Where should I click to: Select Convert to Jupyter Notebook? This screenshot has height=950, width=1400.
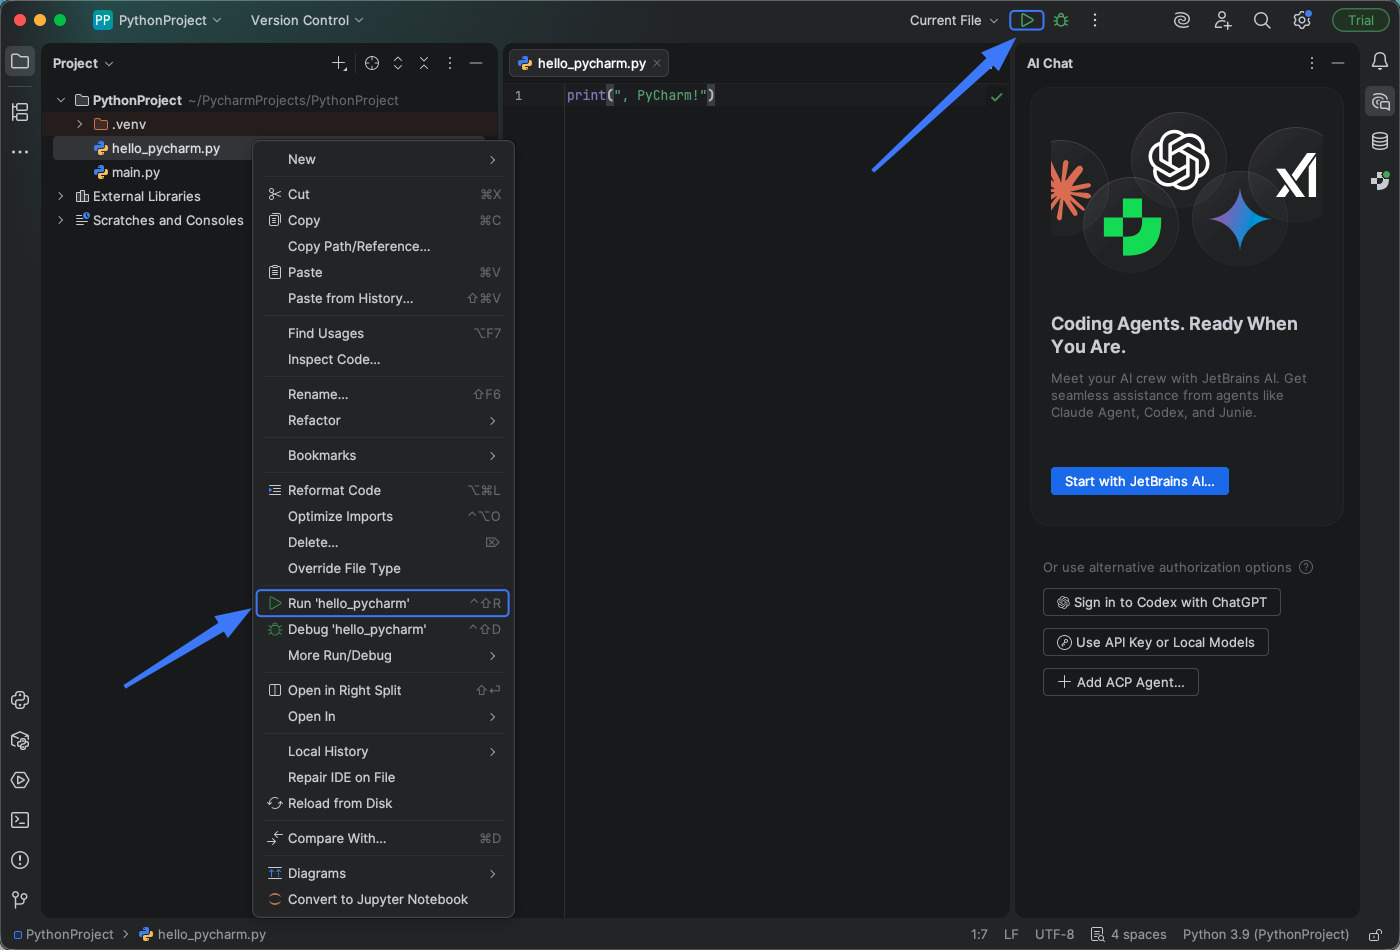click(383, 899)
